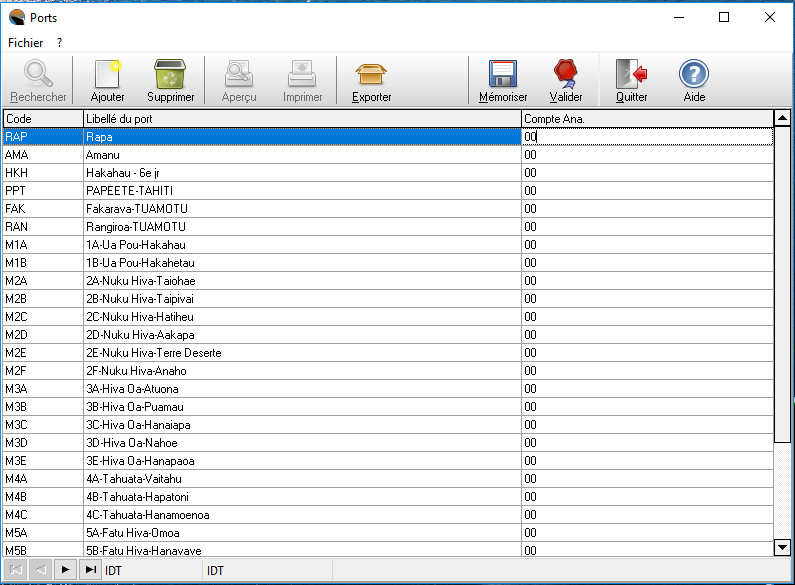Select the PAPEETE-TAHITI port row
The width and height of the screenshot is (795, 585).
click(x=300, y=191)
